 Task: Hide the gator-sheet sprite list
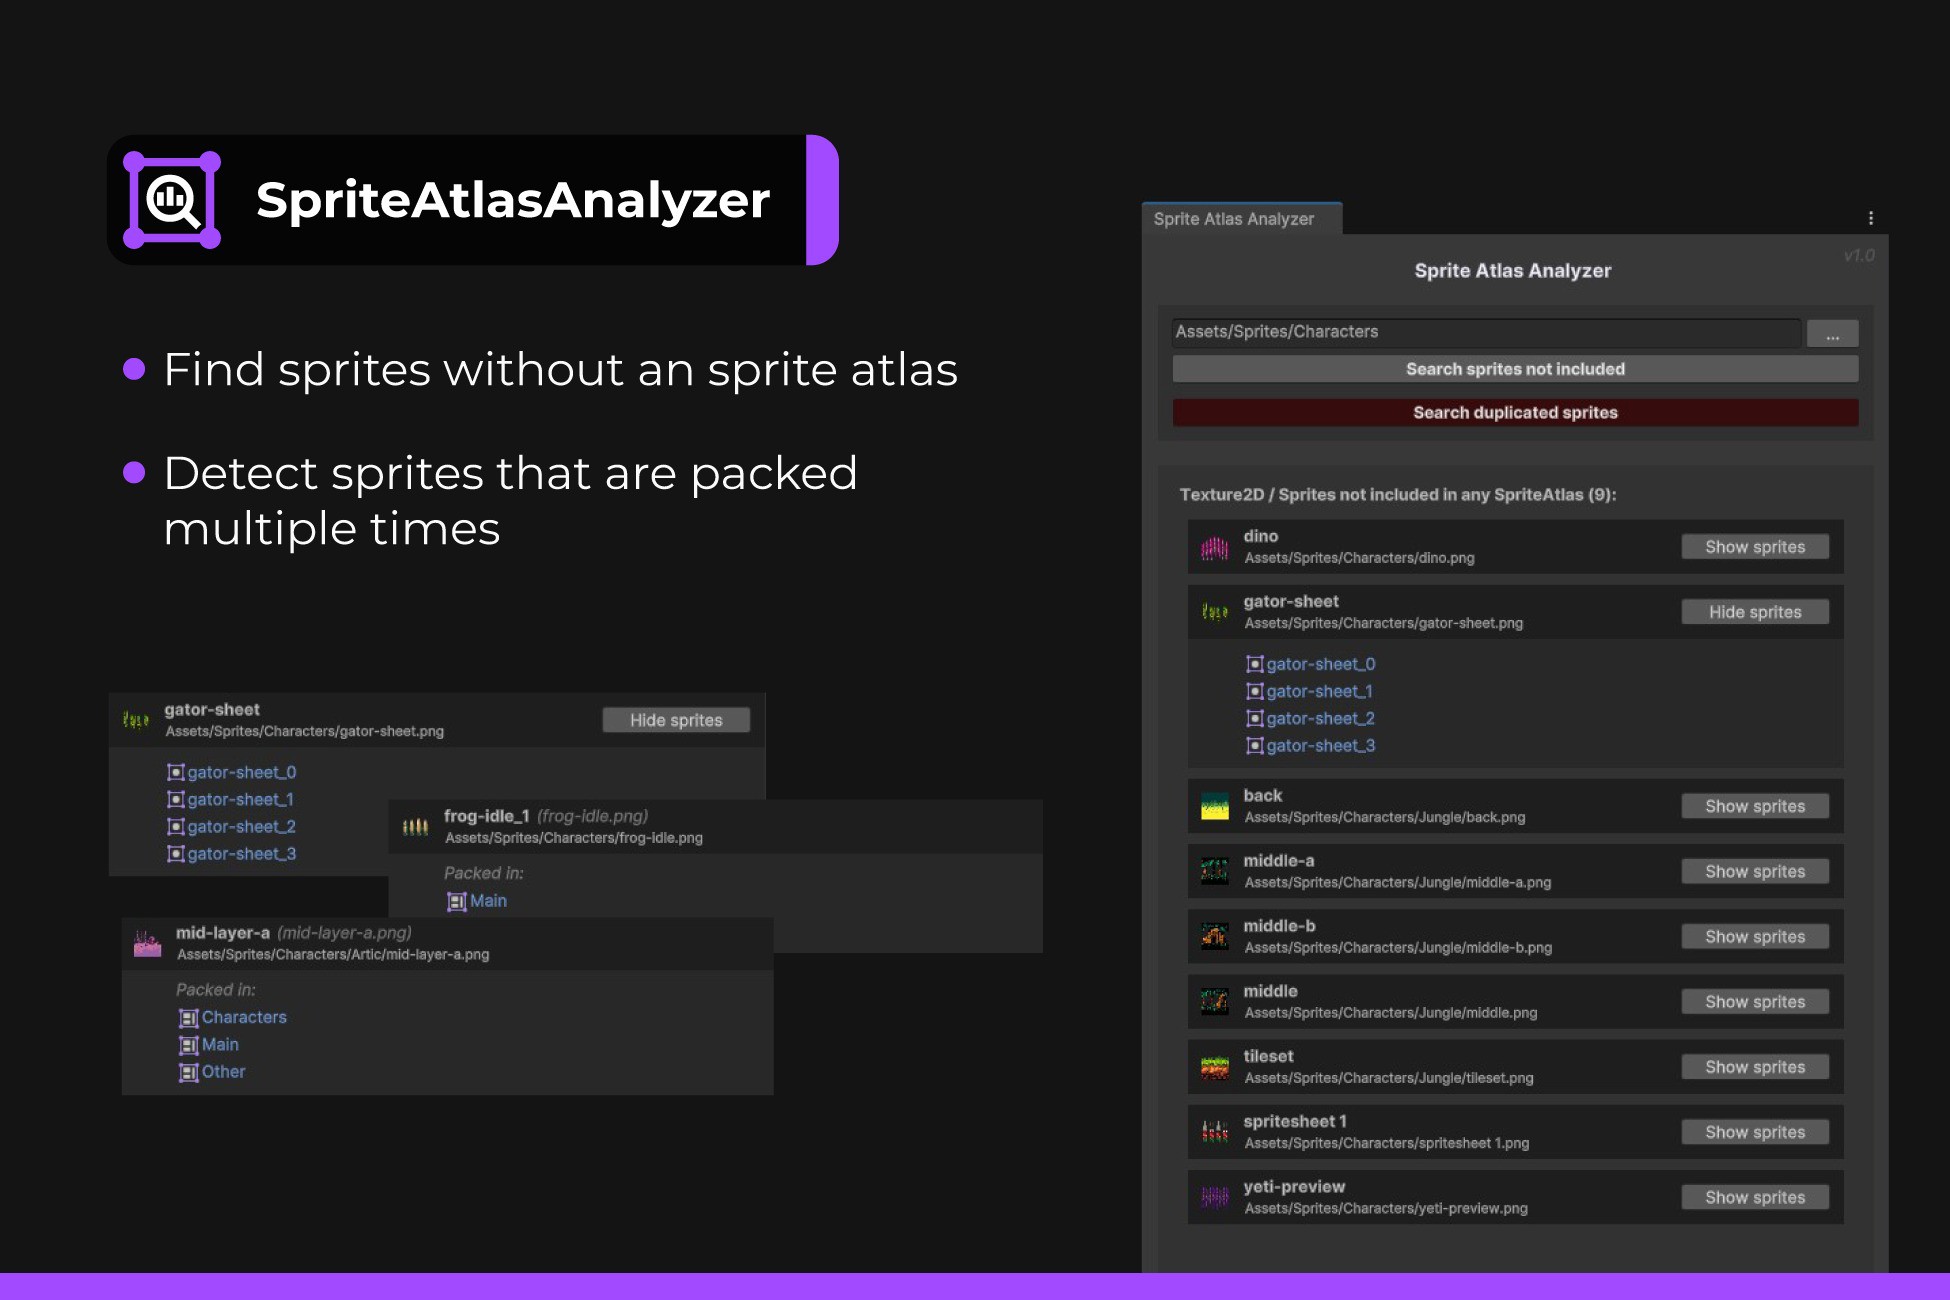click(x=1754, y=611)
